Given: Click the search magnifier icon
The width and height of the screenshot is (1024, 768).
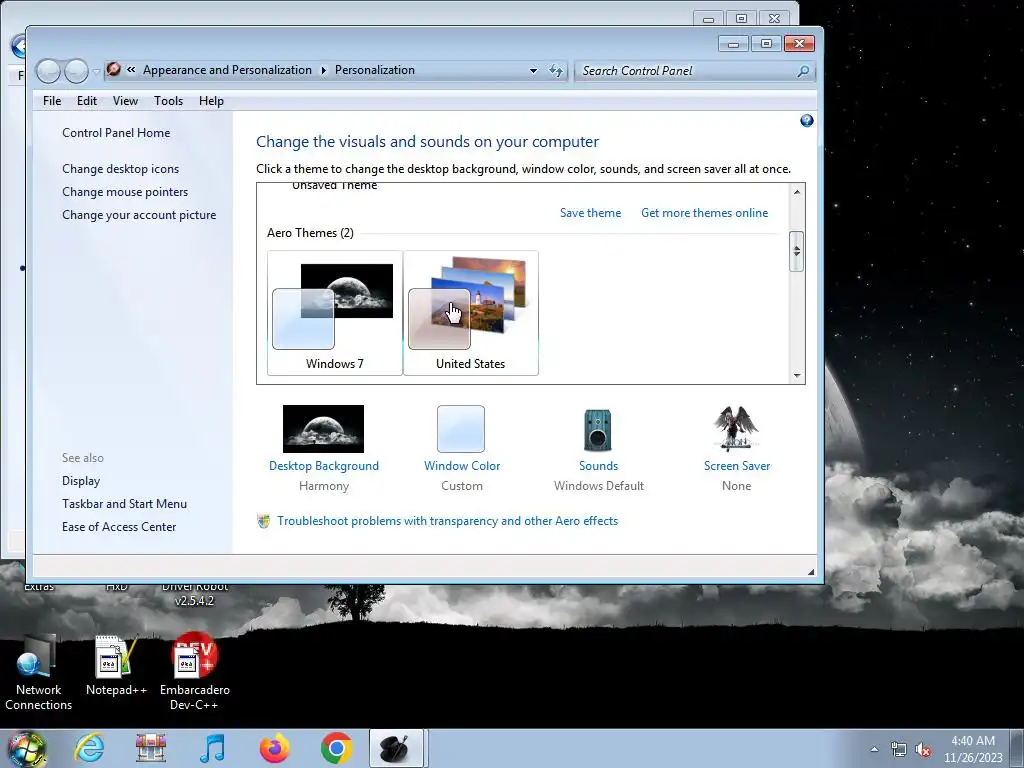Looking at the screenshot, I should [x=804, y=71].
